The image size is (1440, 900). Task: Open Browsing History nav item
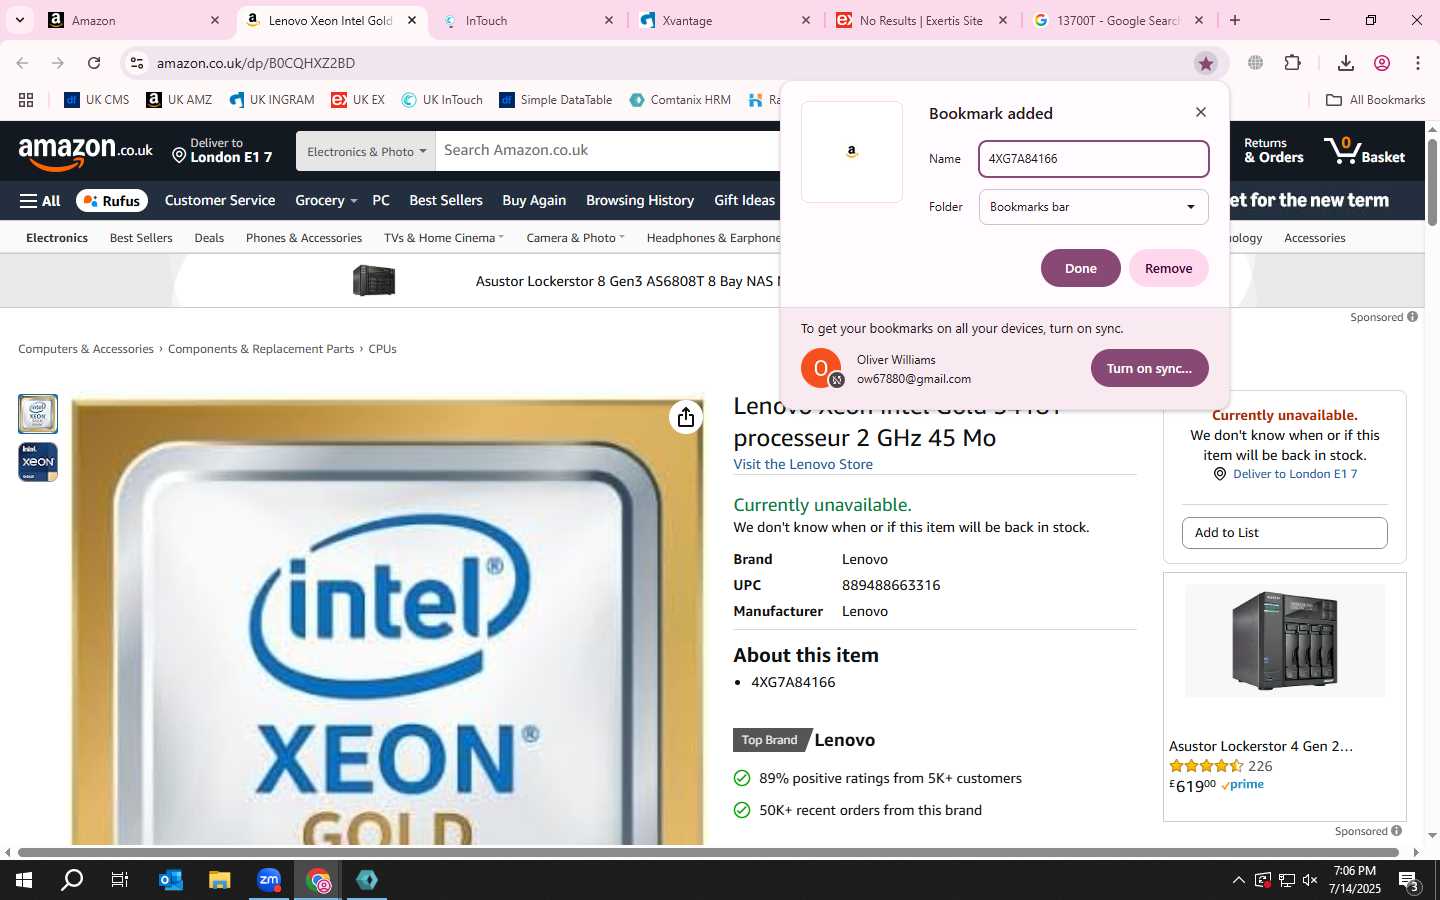(640, 201)
